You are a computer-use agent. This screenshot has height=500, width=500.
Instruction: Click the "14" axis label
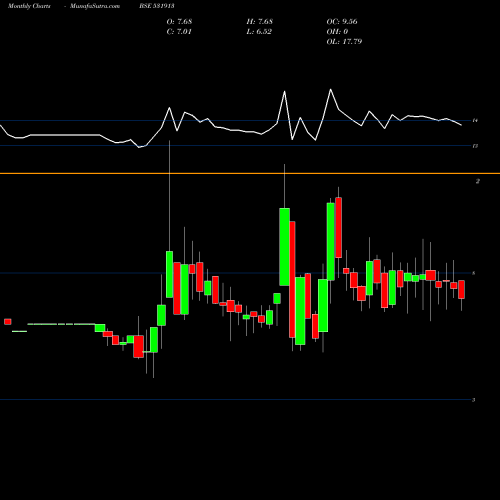[x=475, y=120]
